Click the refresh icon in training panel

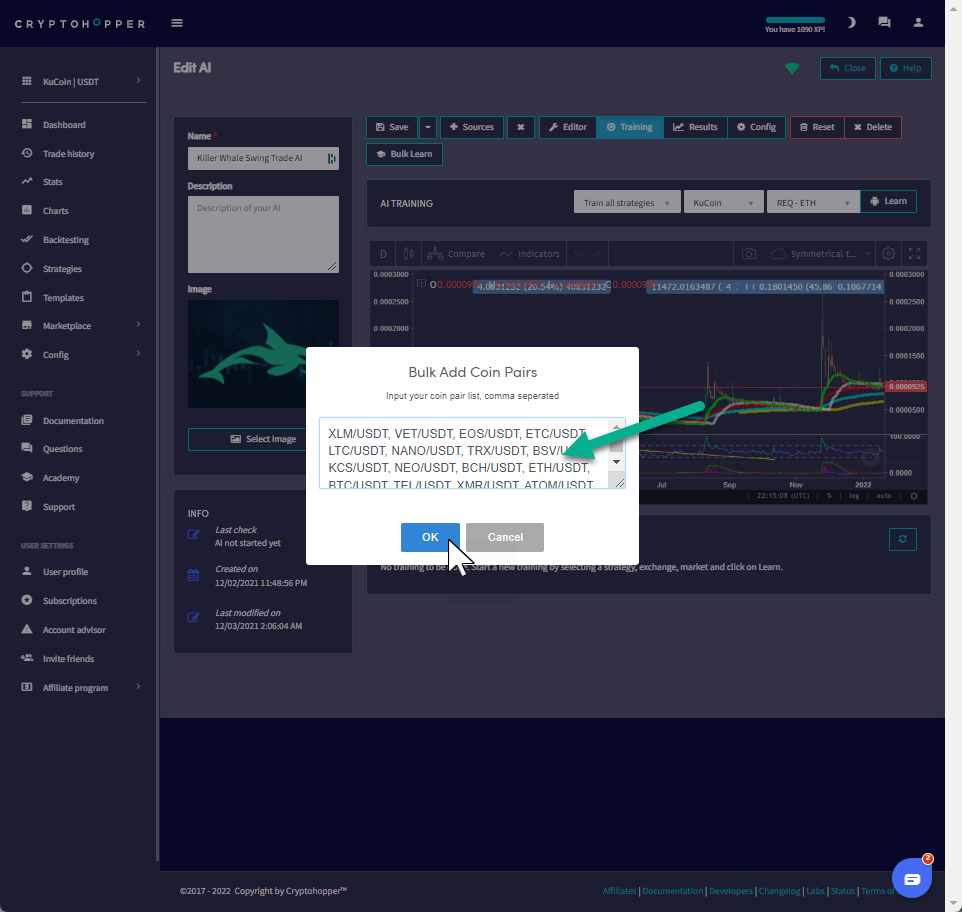tap(902, 539)
